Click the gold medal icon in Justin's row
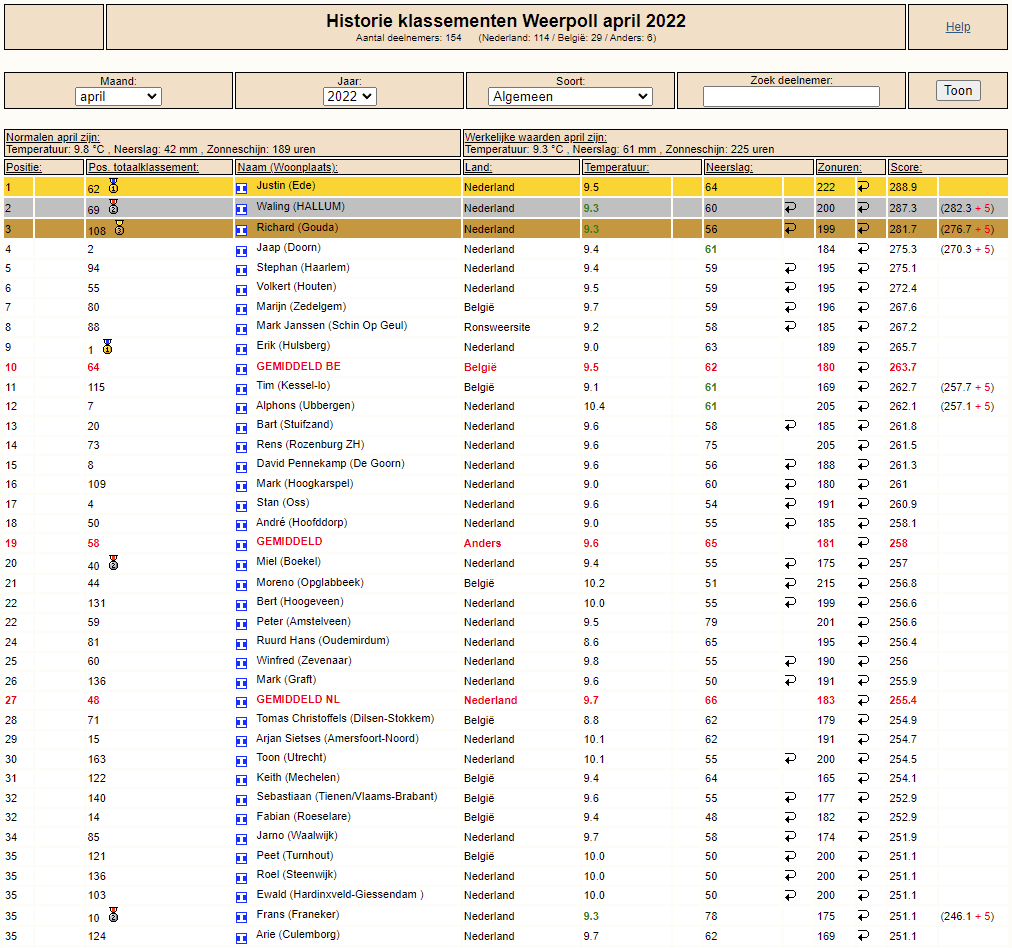 (x=113, y=185)
